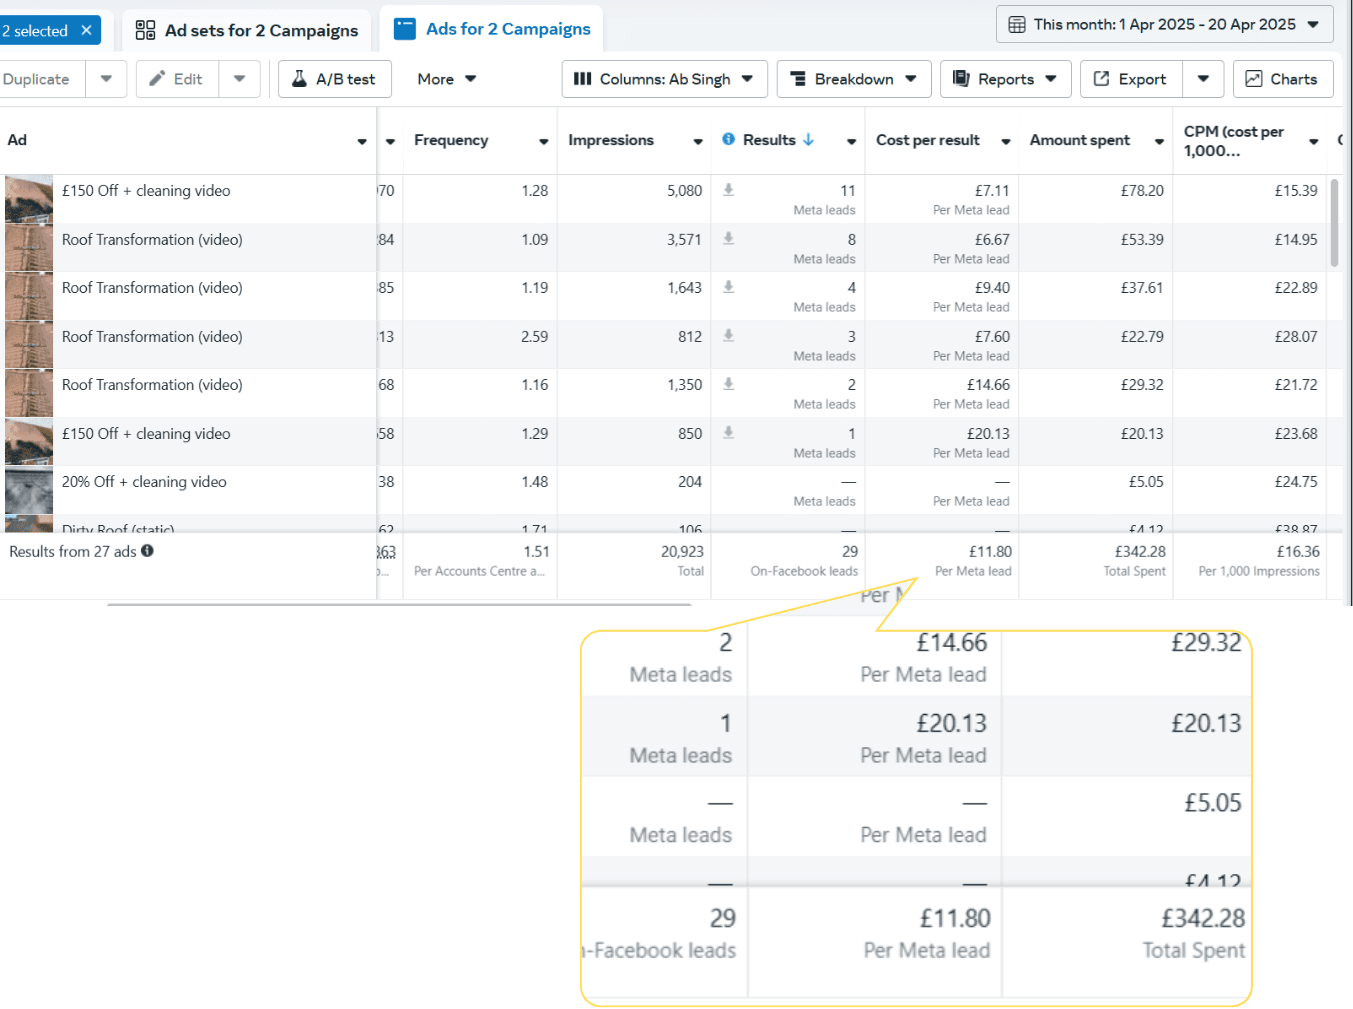
Task: Click the results icon in the 4 Meta leads row
Action: (x=728, y=287)
